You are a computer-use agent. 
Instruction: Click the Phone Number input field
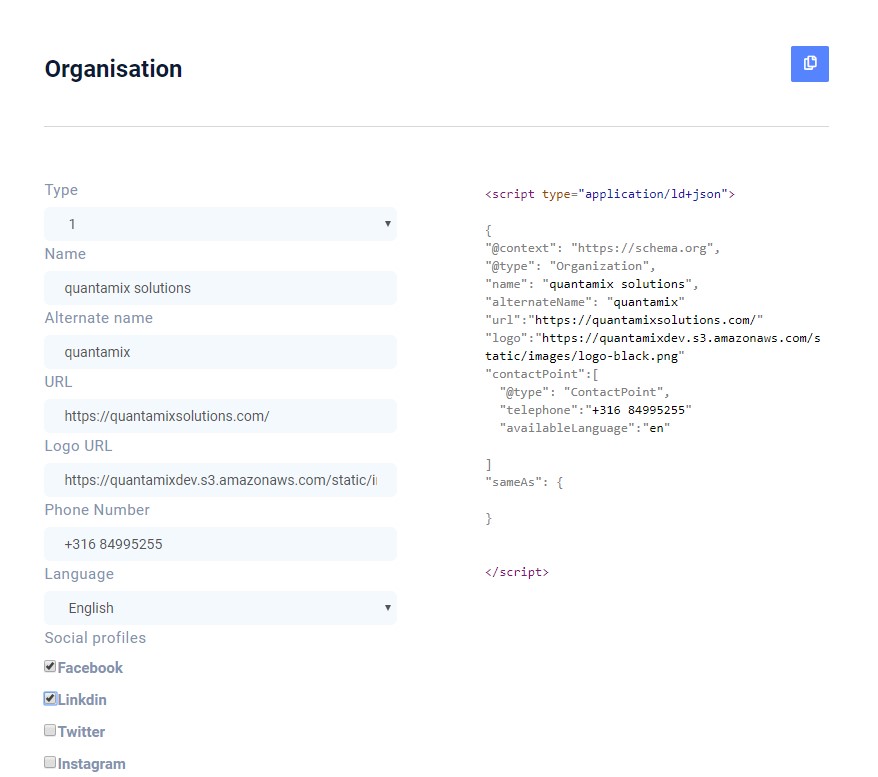[220, 544]
